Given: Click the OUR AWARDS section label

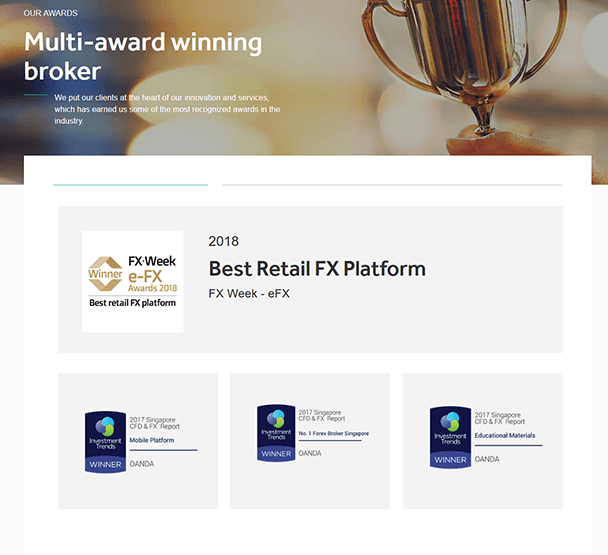Looking at the screenshot, I should click(x=51, y=13).
